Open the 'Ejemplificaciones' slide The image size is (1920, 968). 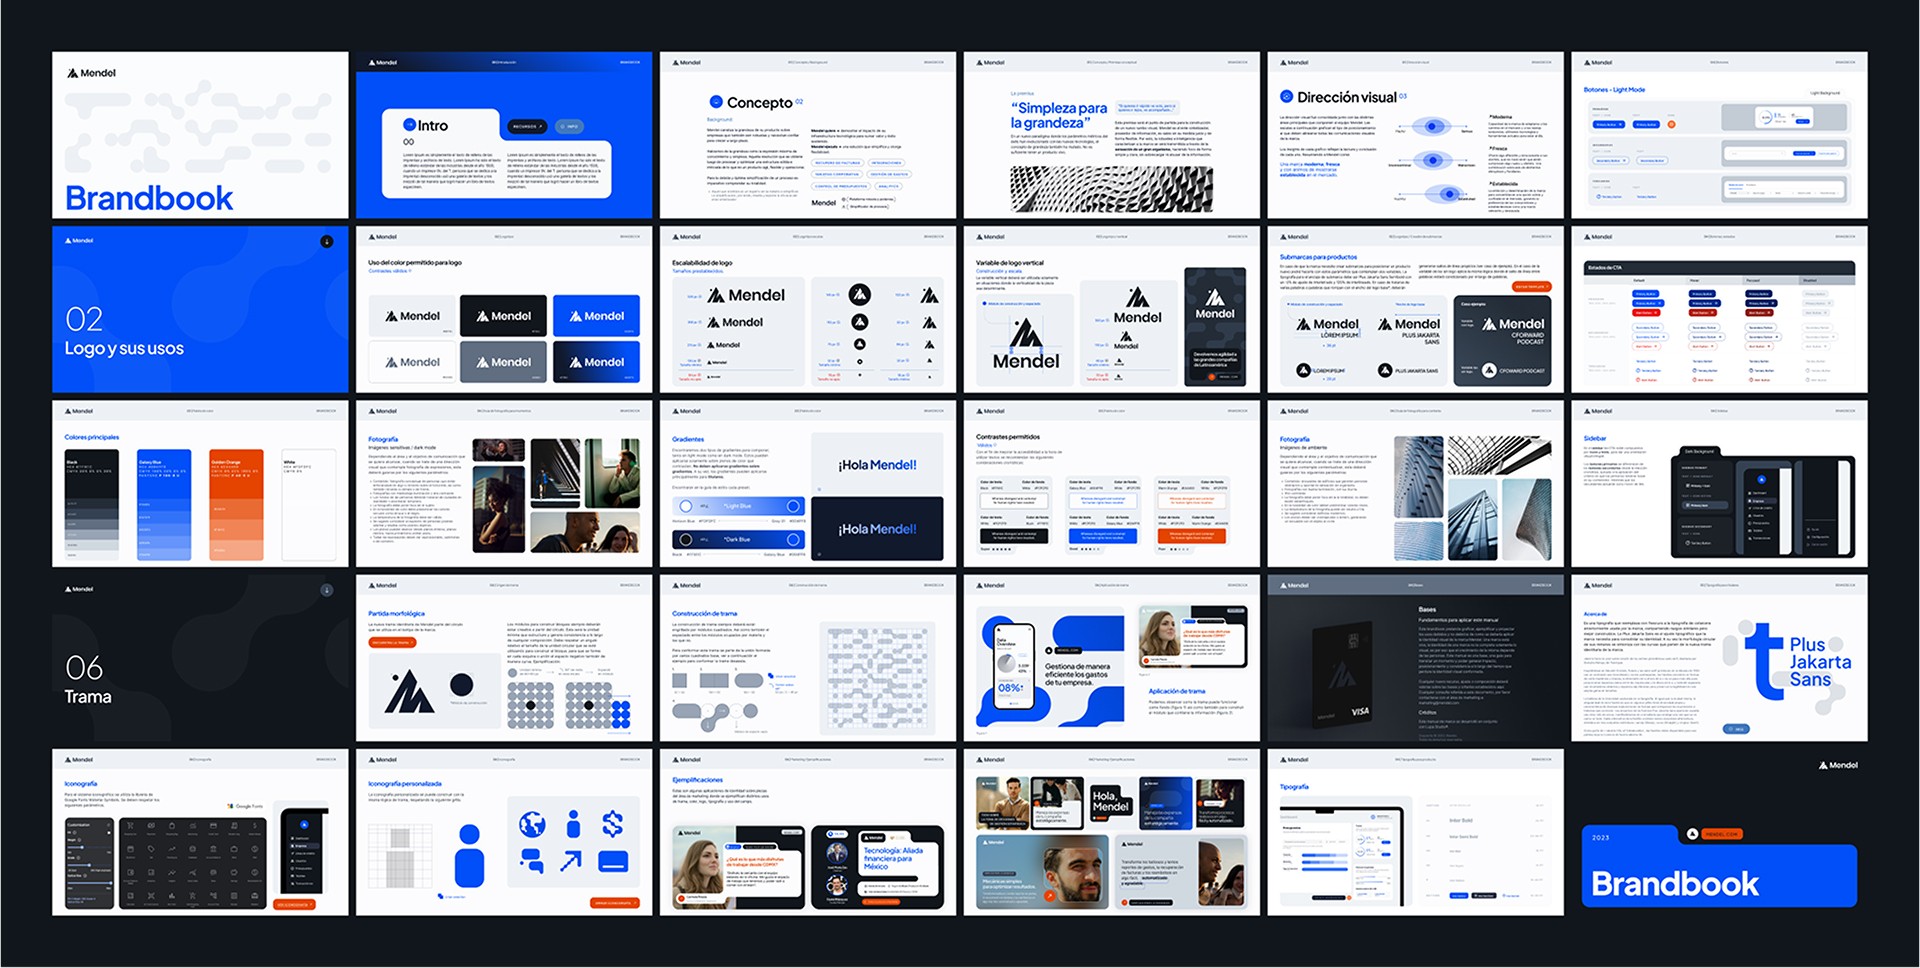(x=808, y=832)
